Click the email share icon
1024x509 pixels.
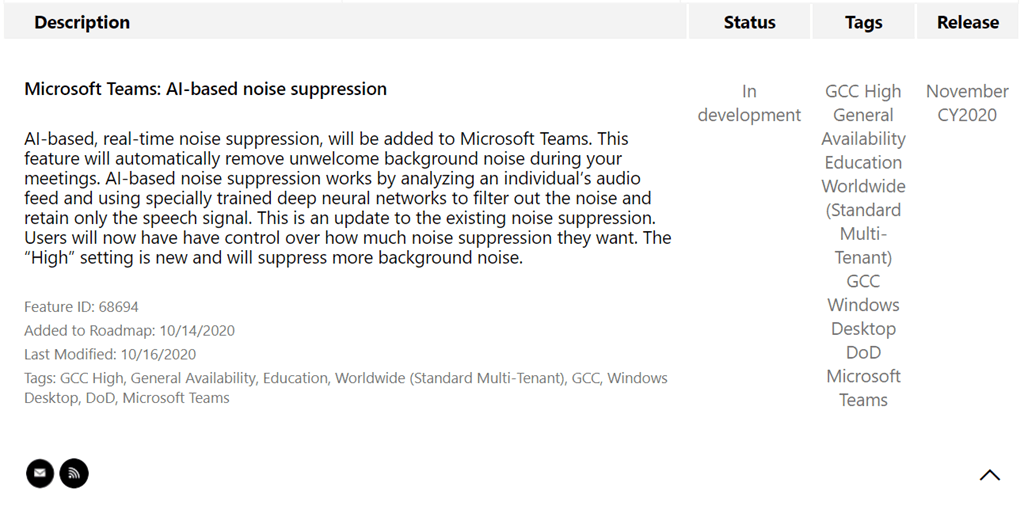coord(40,473)
